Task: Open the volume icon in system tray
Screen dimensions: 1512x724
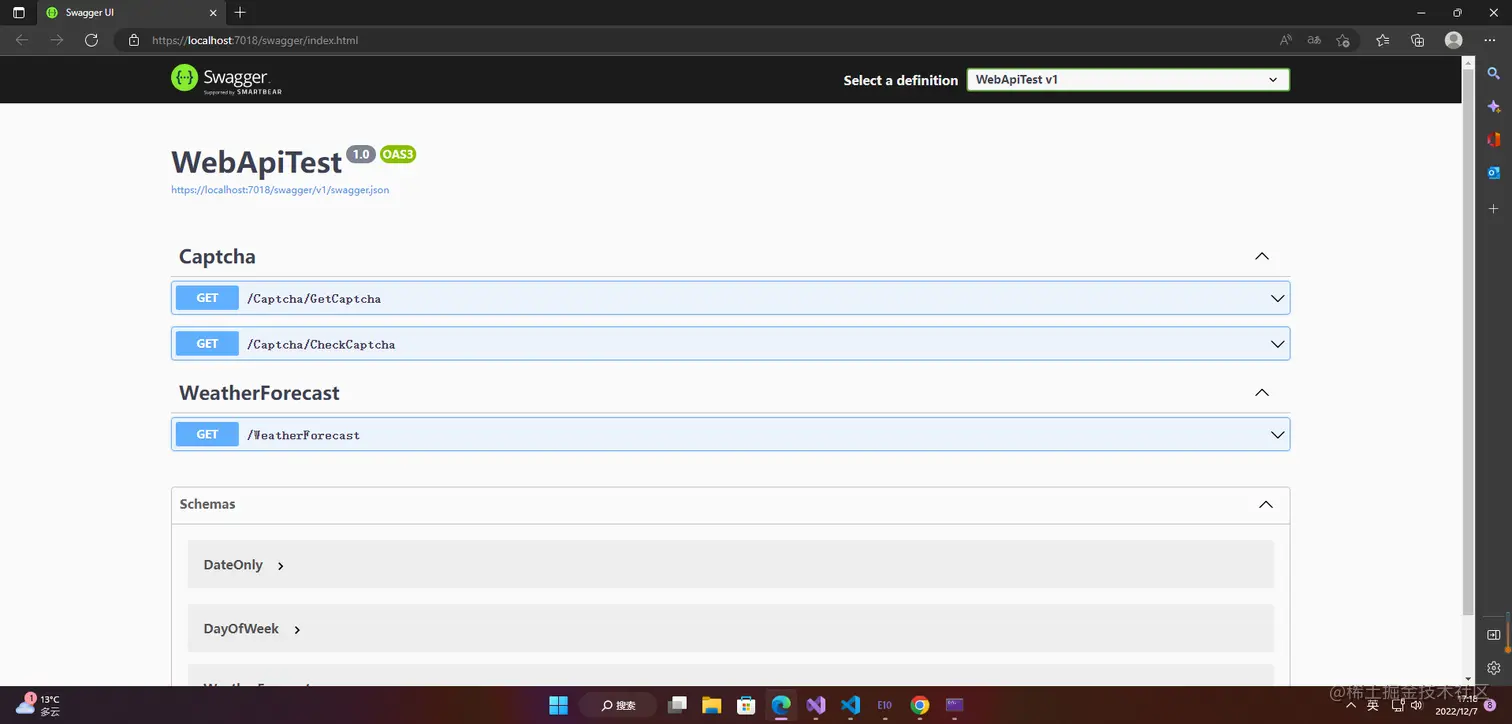Action: pyautogui.click(x=1417, y=705)
